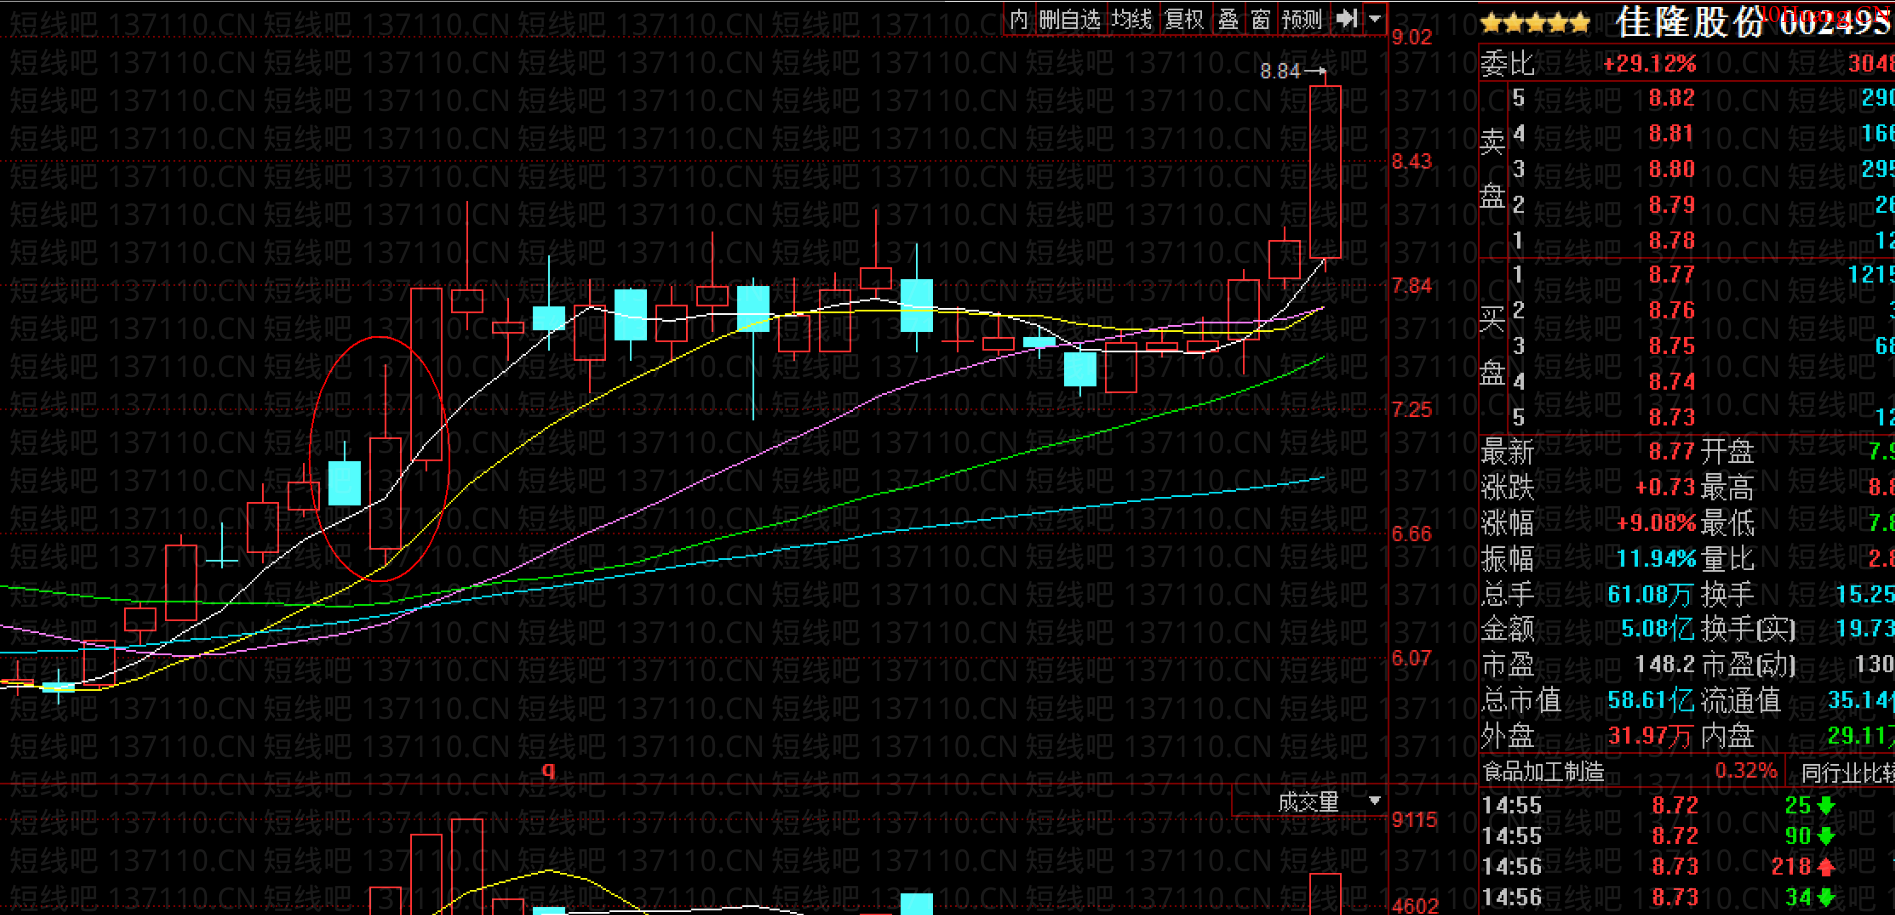Viewport: 1895px width, 915px height.
Task: Click the 内 toolbar button
Action: (x=1019, y=19)
